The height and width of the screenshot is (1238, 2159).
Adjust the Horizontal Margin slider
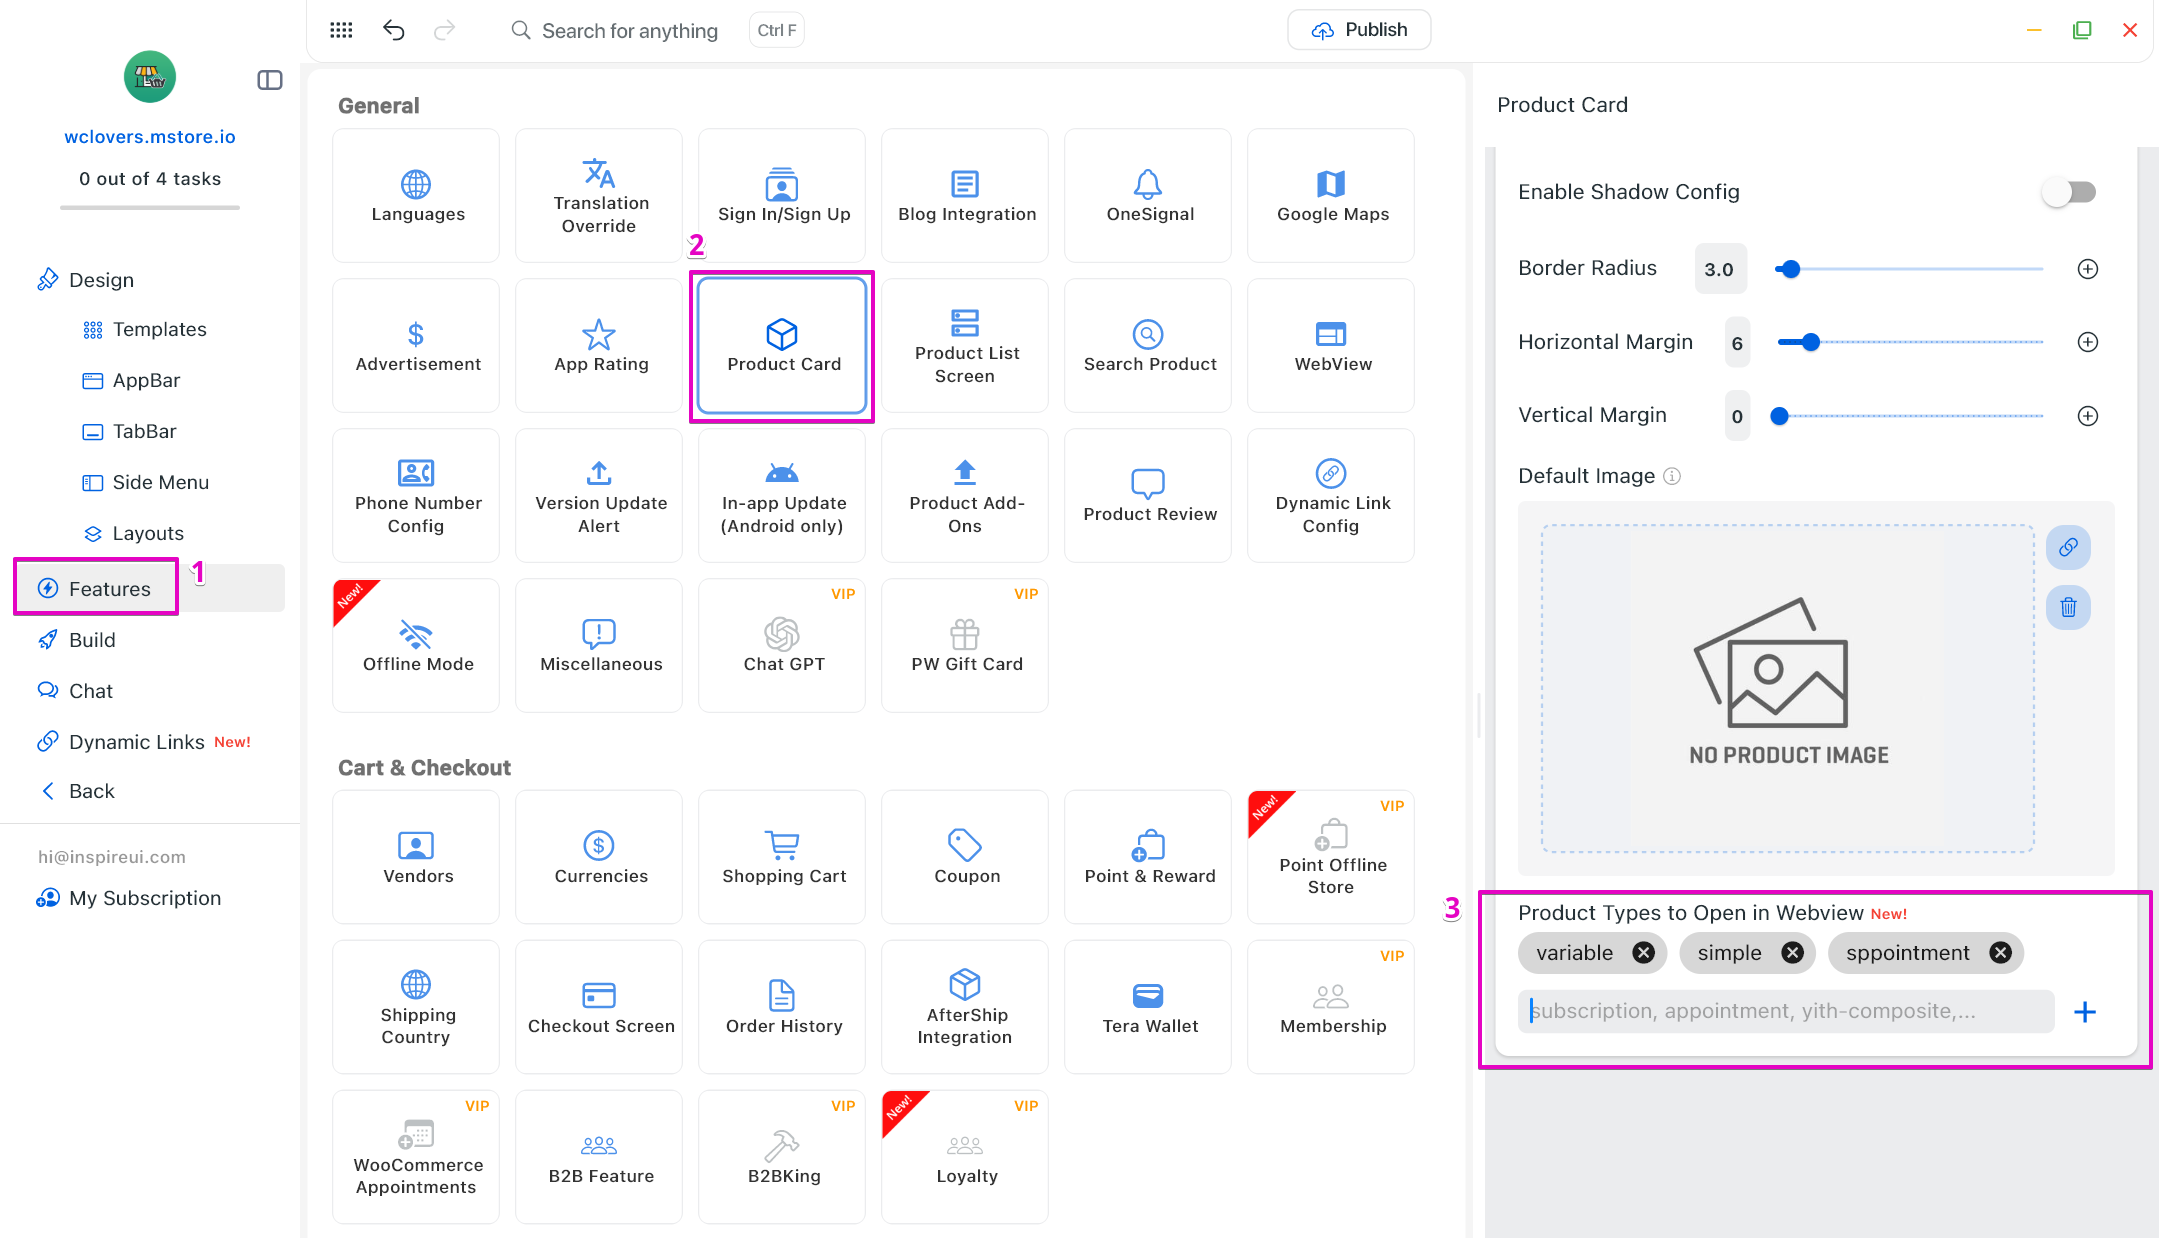point(1810,342)
